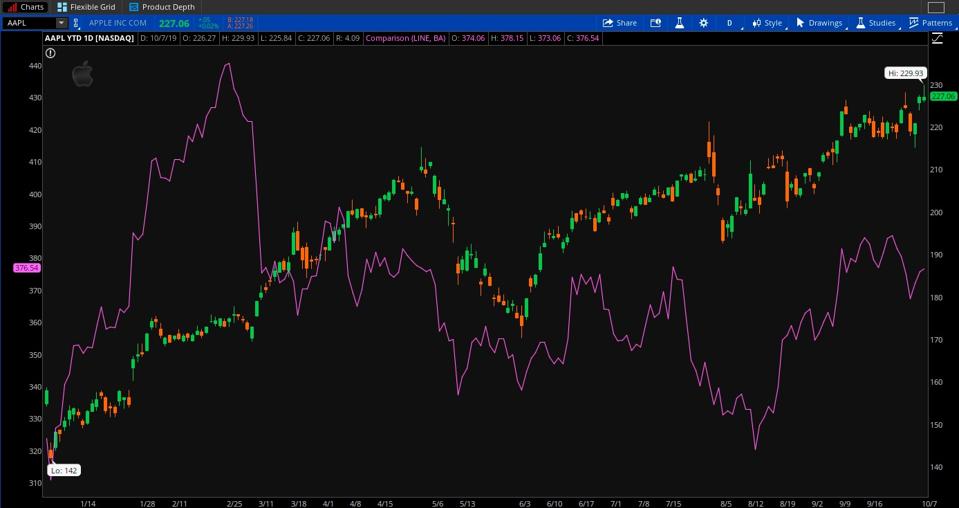Click the 'D: 10/7/19' date value
Screen dimensions: 959x508
158,38
